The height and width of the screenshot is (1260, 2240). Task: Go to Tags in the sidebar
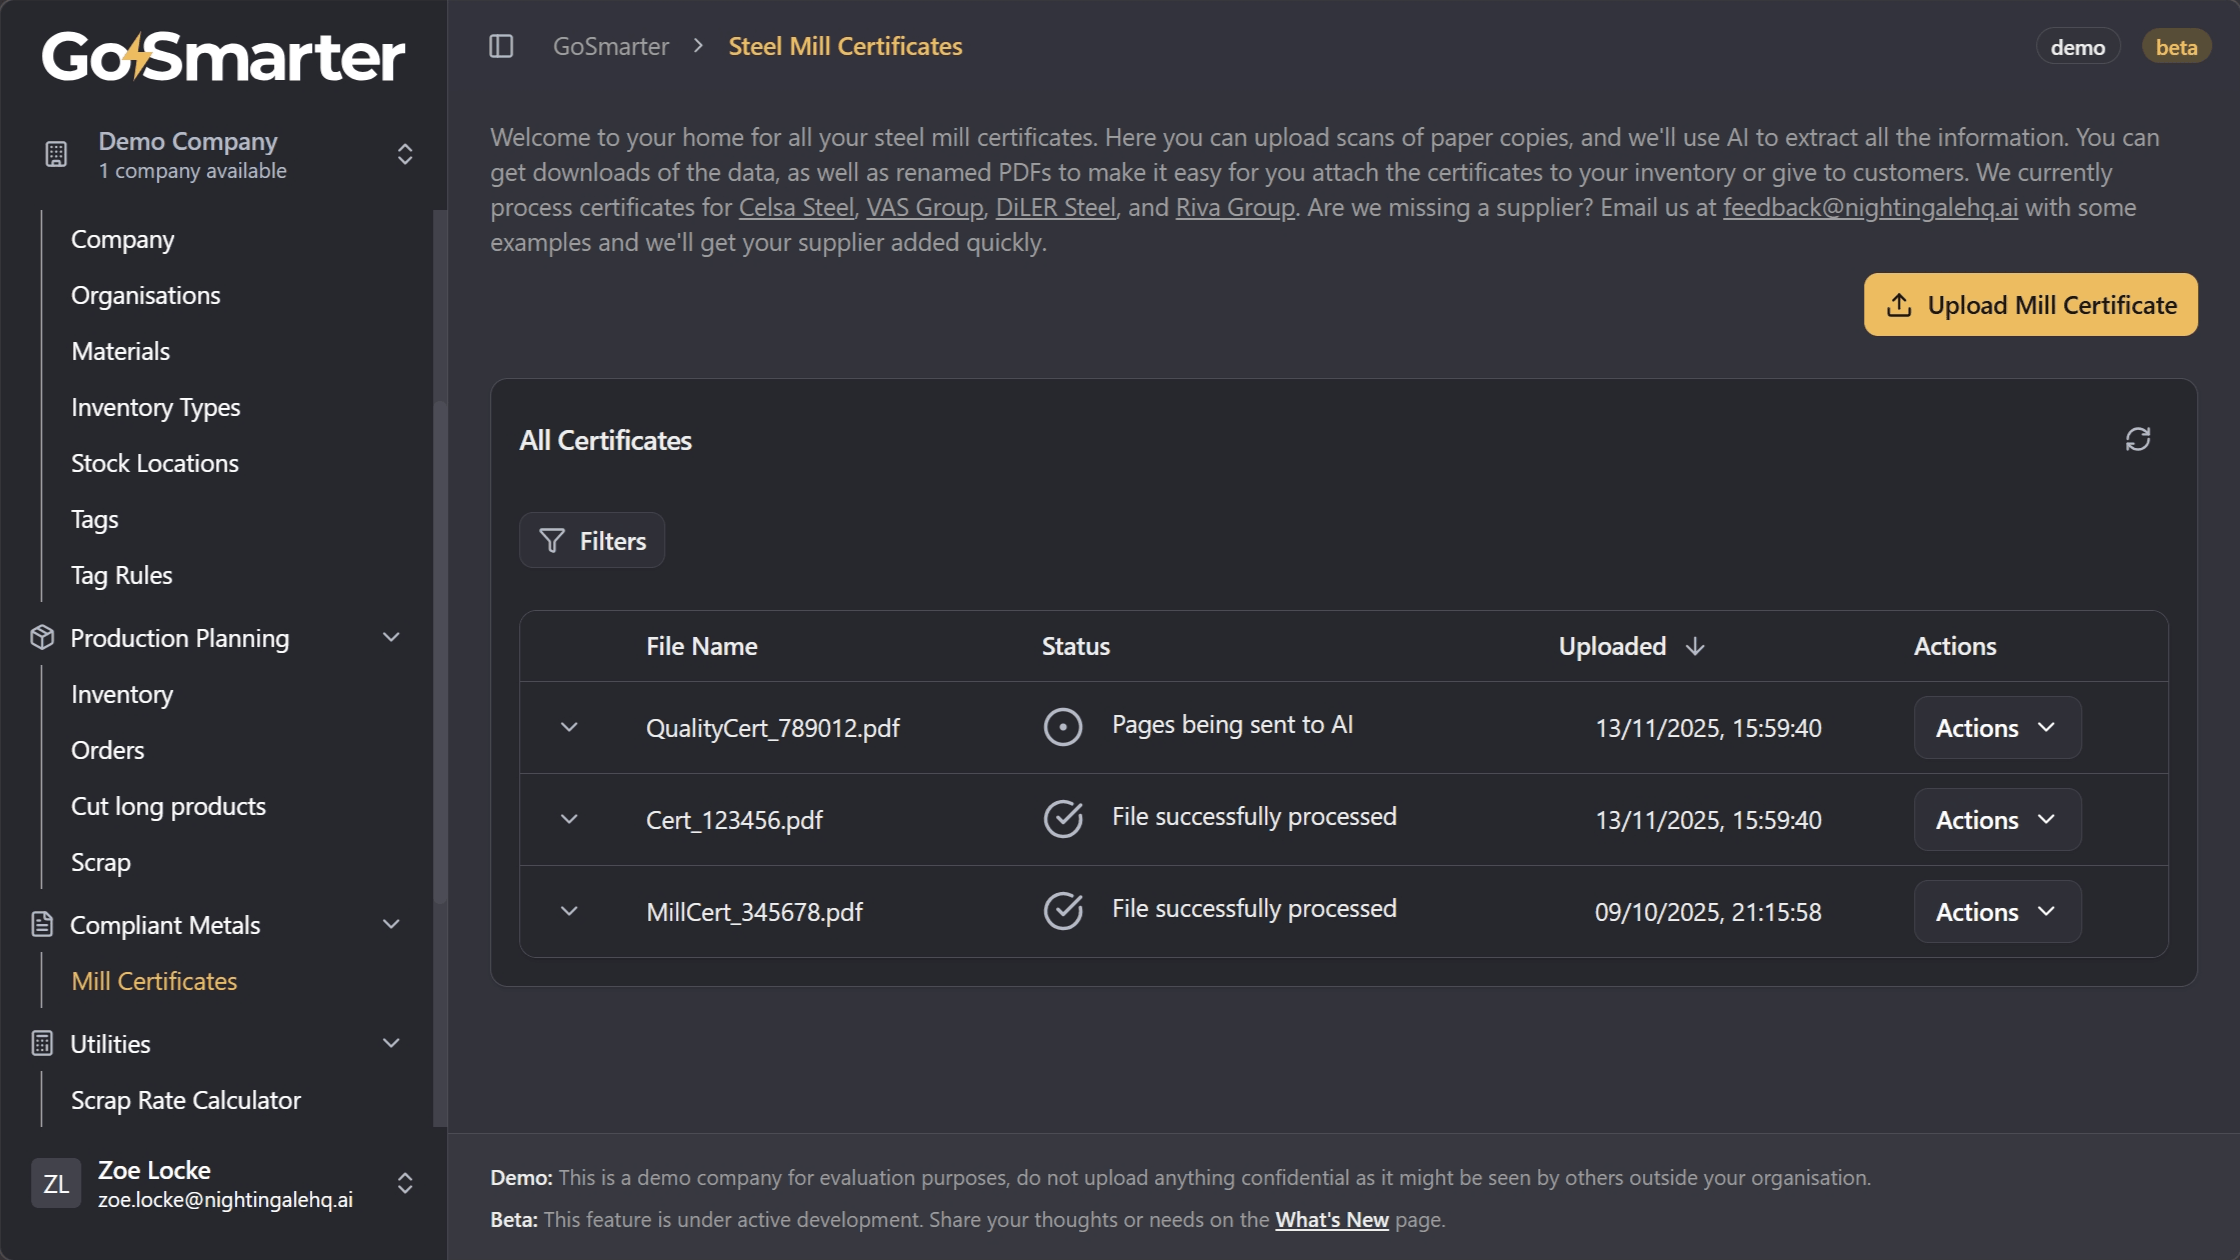click(x=95, y=519)
